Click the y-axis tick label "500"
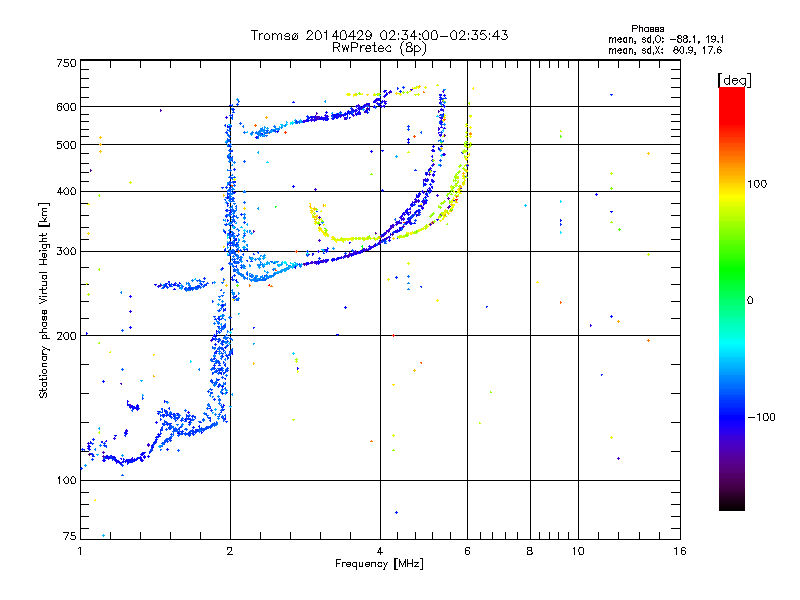Image resolution: width=800 pixels, height=600 pixels. click(x=66, y=145)
